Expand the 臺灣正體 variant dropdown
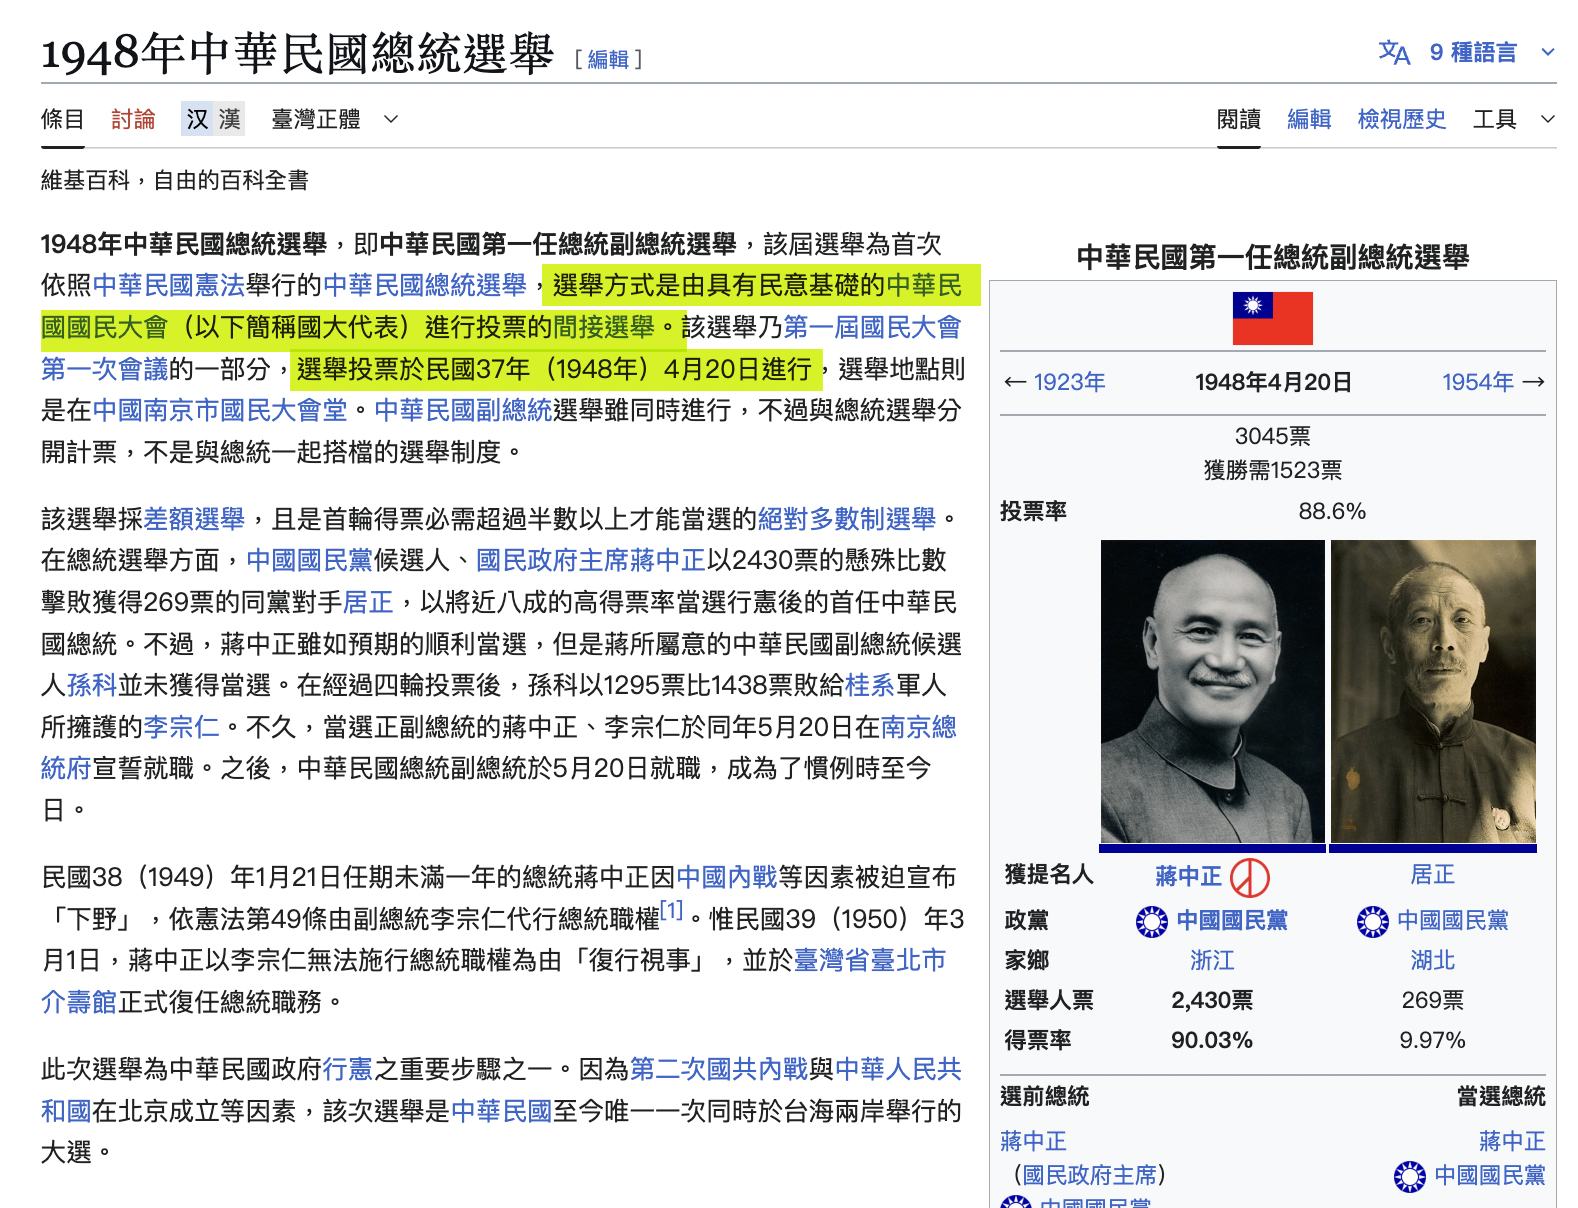 coord(335,119)
